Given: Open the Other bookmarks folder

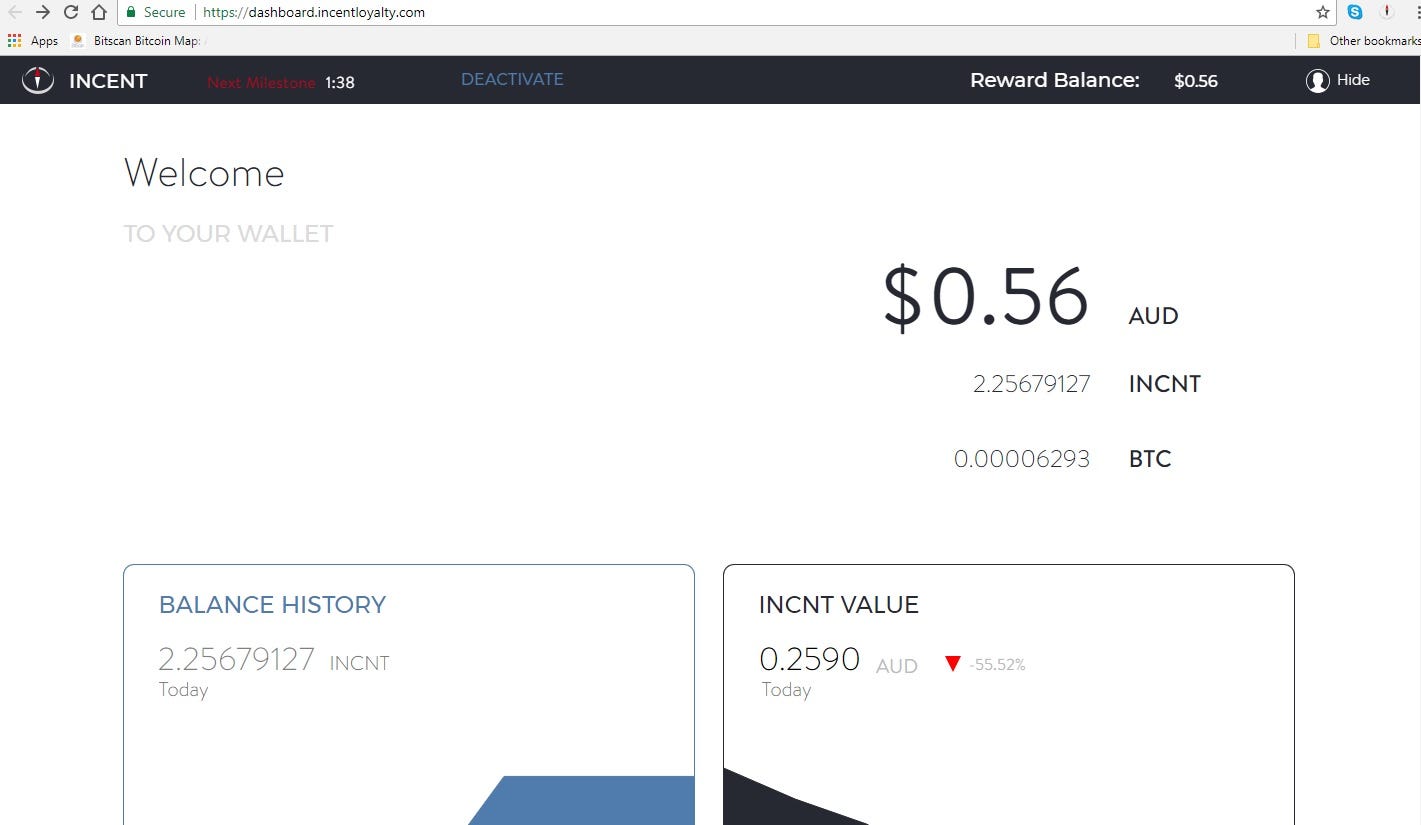Looking at the screenshot, I should [1364, 41].
